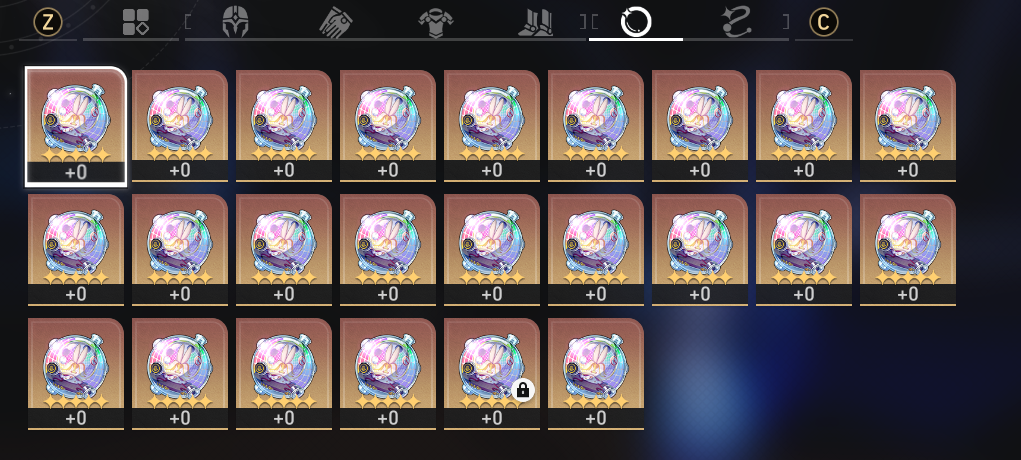Select the first relic in the third row
The width and height of the screenshot is (1021, 460).
click(x=76, y=374)
